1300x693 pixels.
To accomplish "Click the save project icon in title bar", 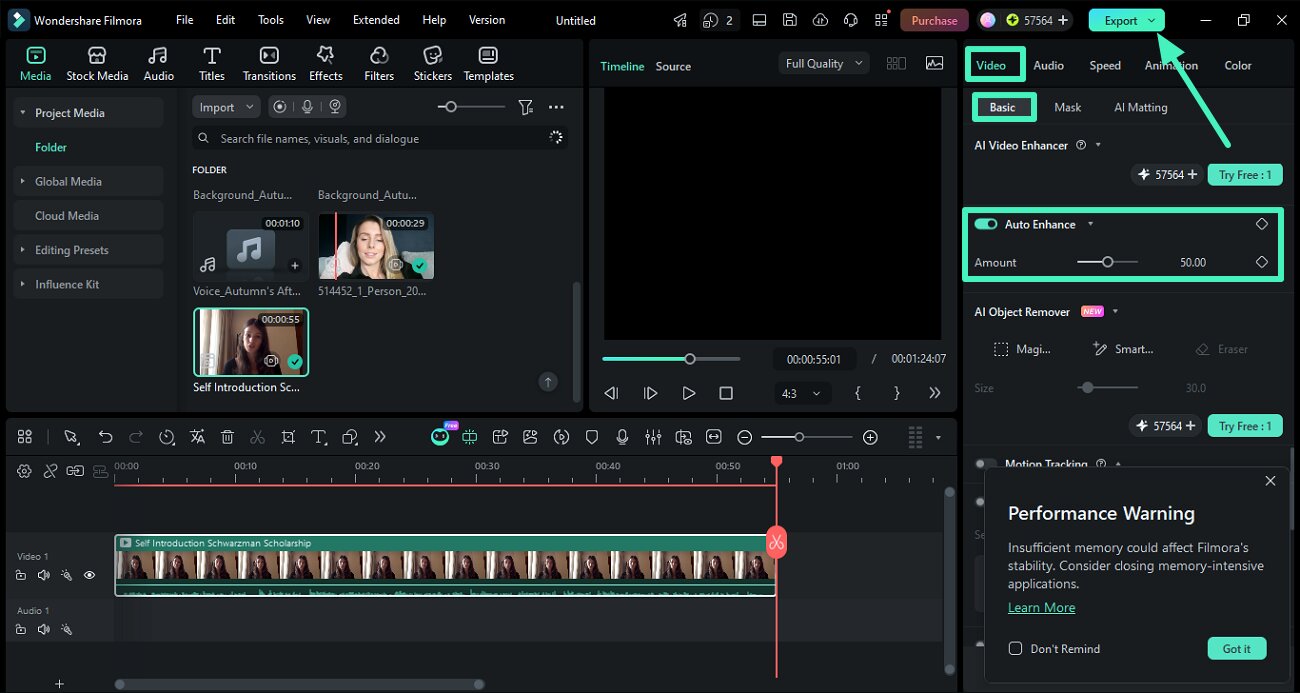I will coord(790,20).
